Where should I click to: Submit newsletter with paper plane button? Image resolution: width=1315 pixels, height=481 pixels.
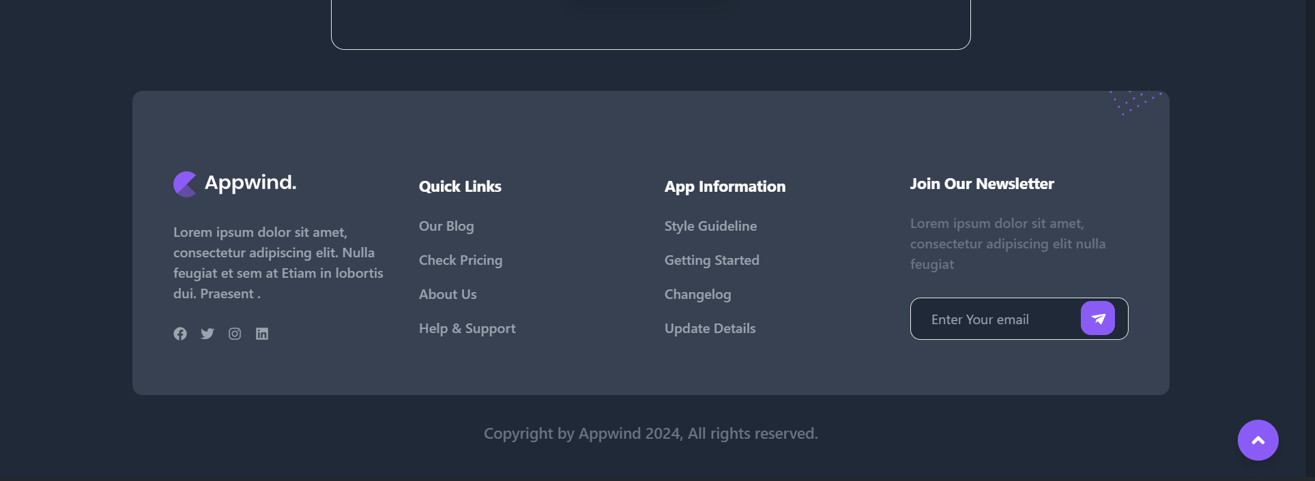(1097, 318)
